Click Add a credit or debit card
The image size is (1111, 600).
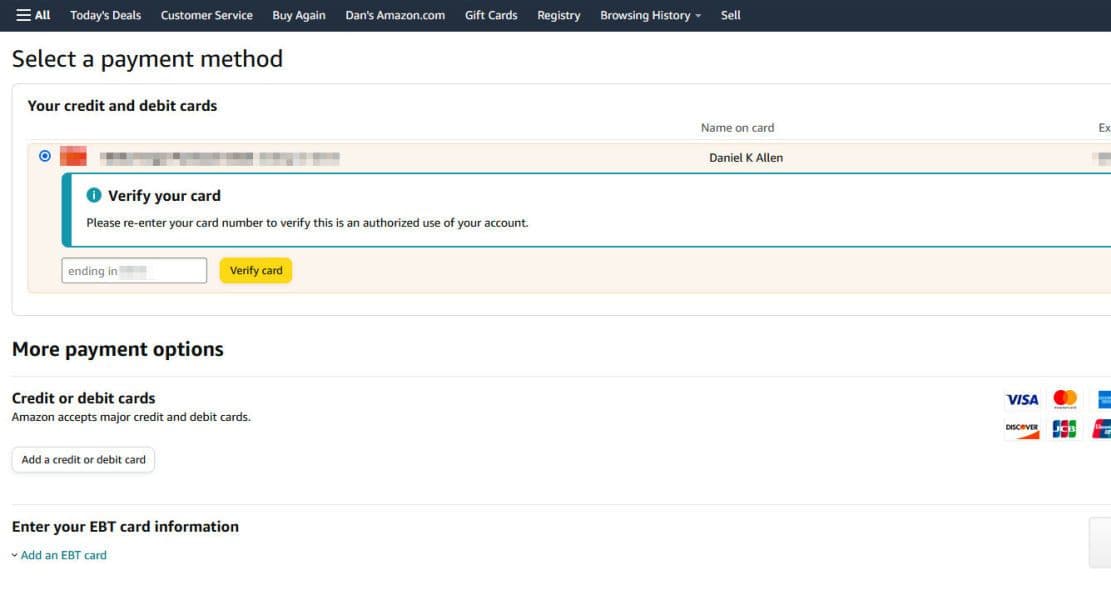(83, 459)
